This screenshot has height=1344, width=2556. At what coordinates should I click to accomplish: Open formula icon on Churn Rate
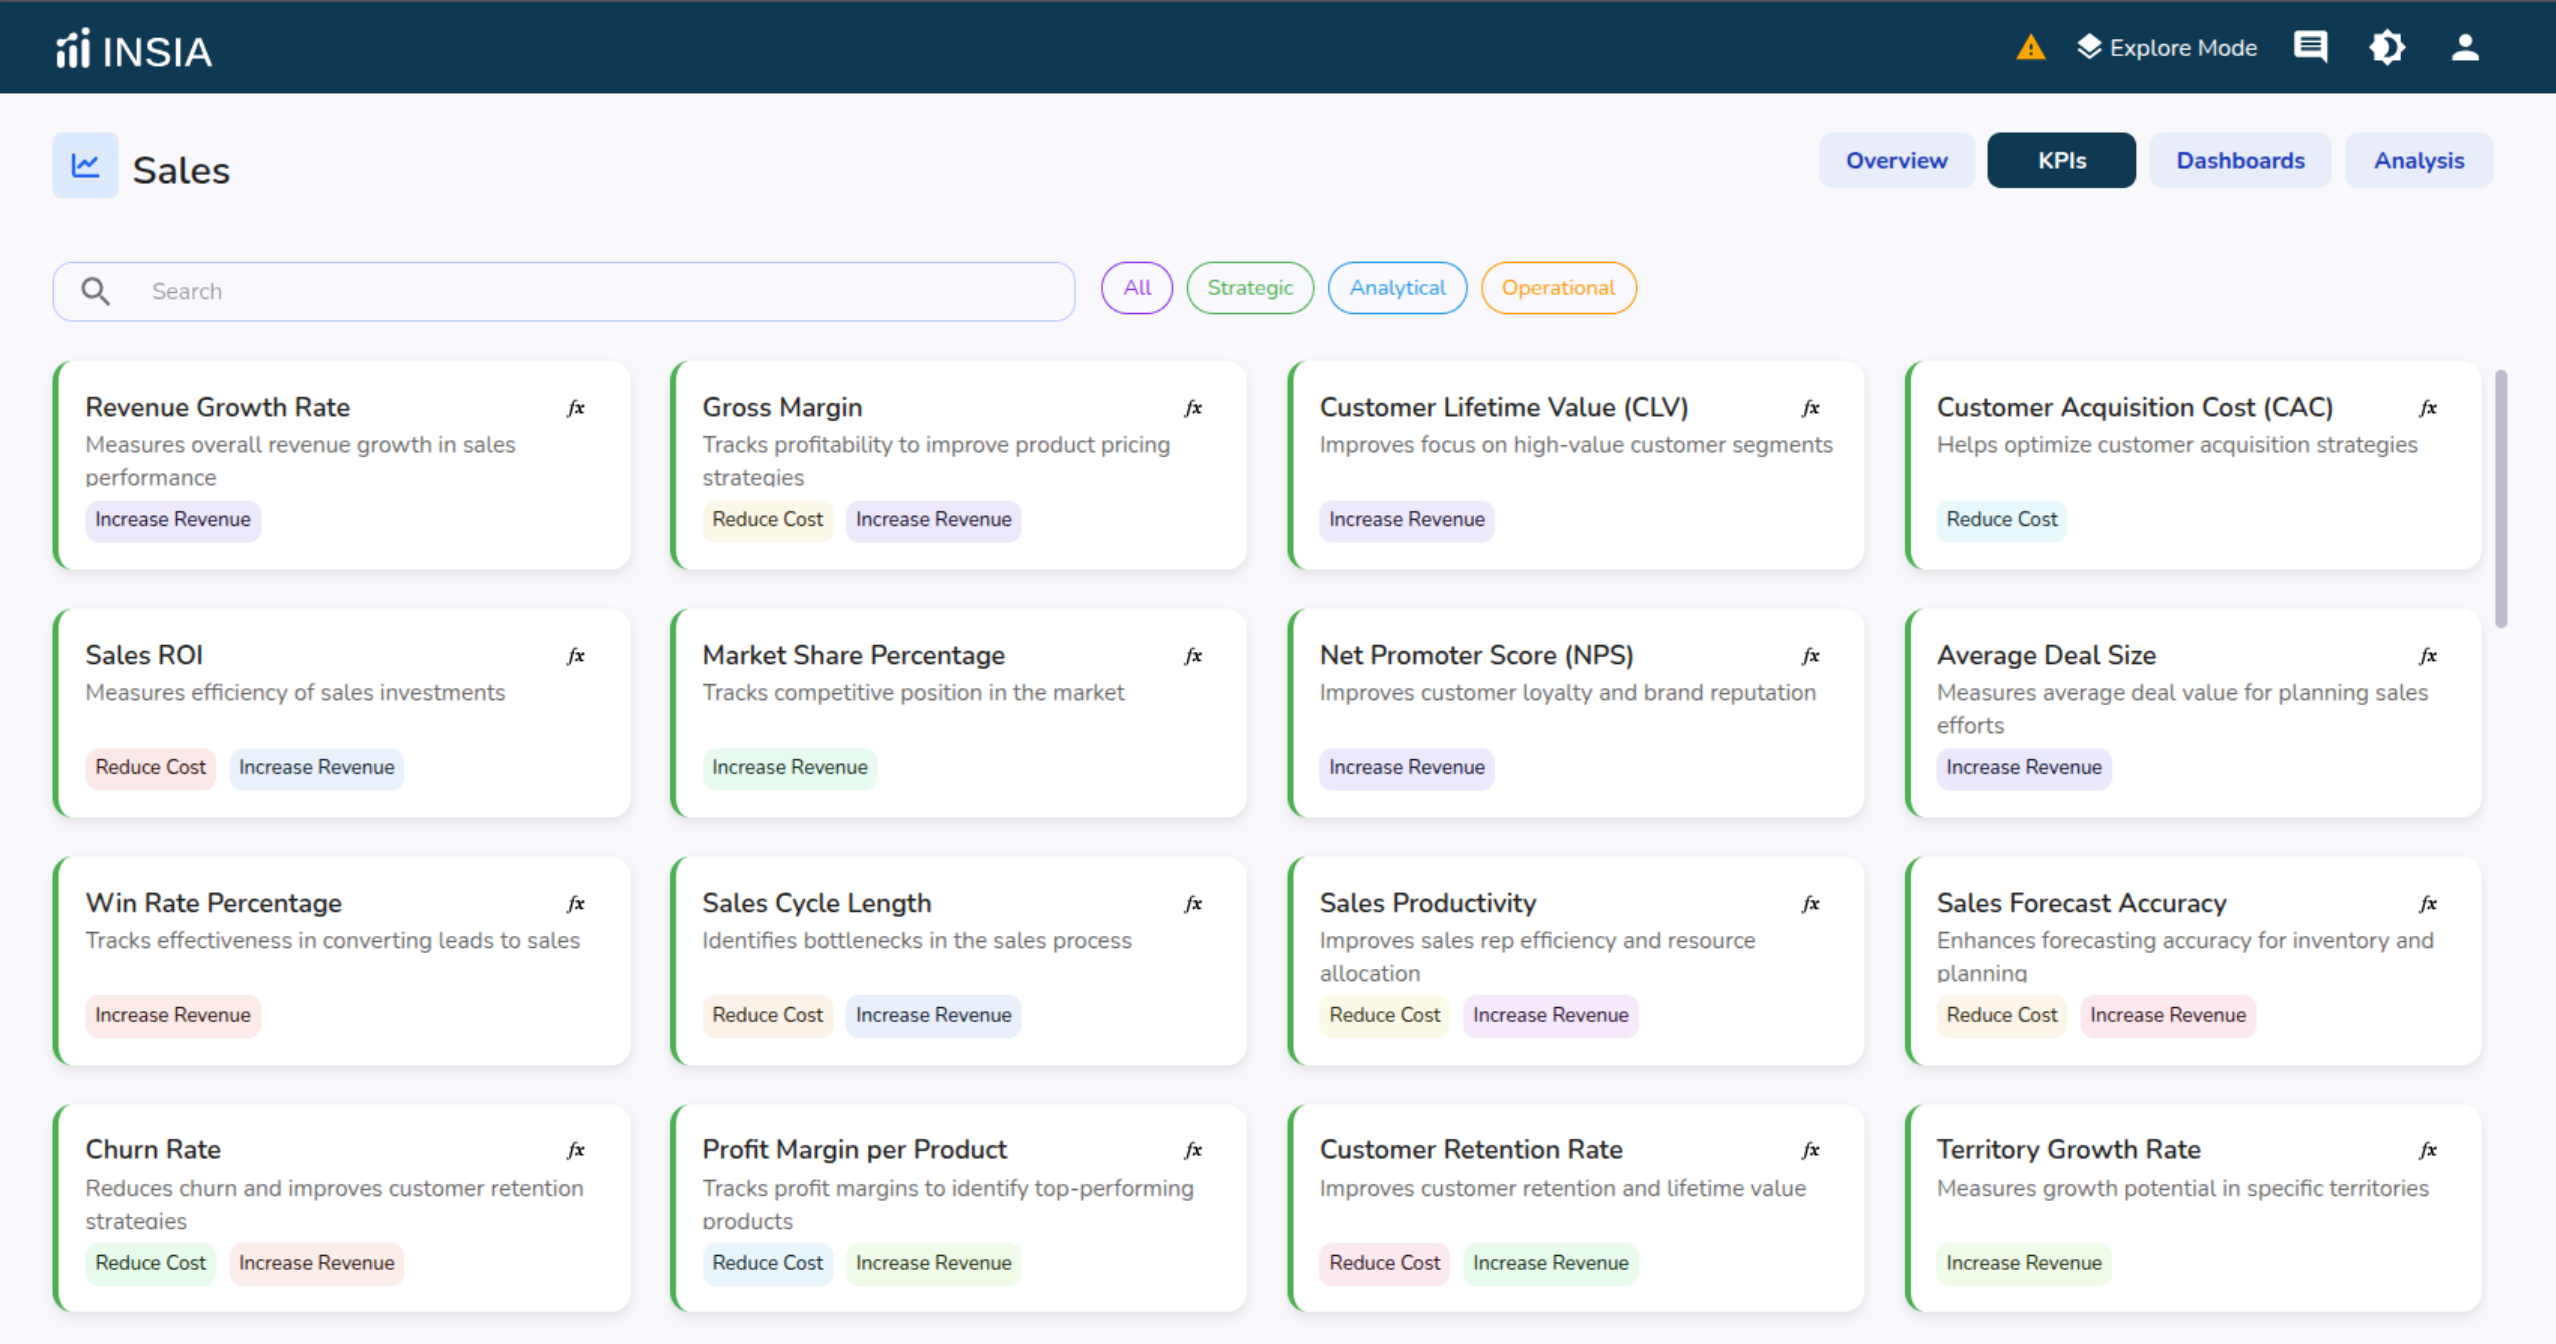(x=576, y=1150)
